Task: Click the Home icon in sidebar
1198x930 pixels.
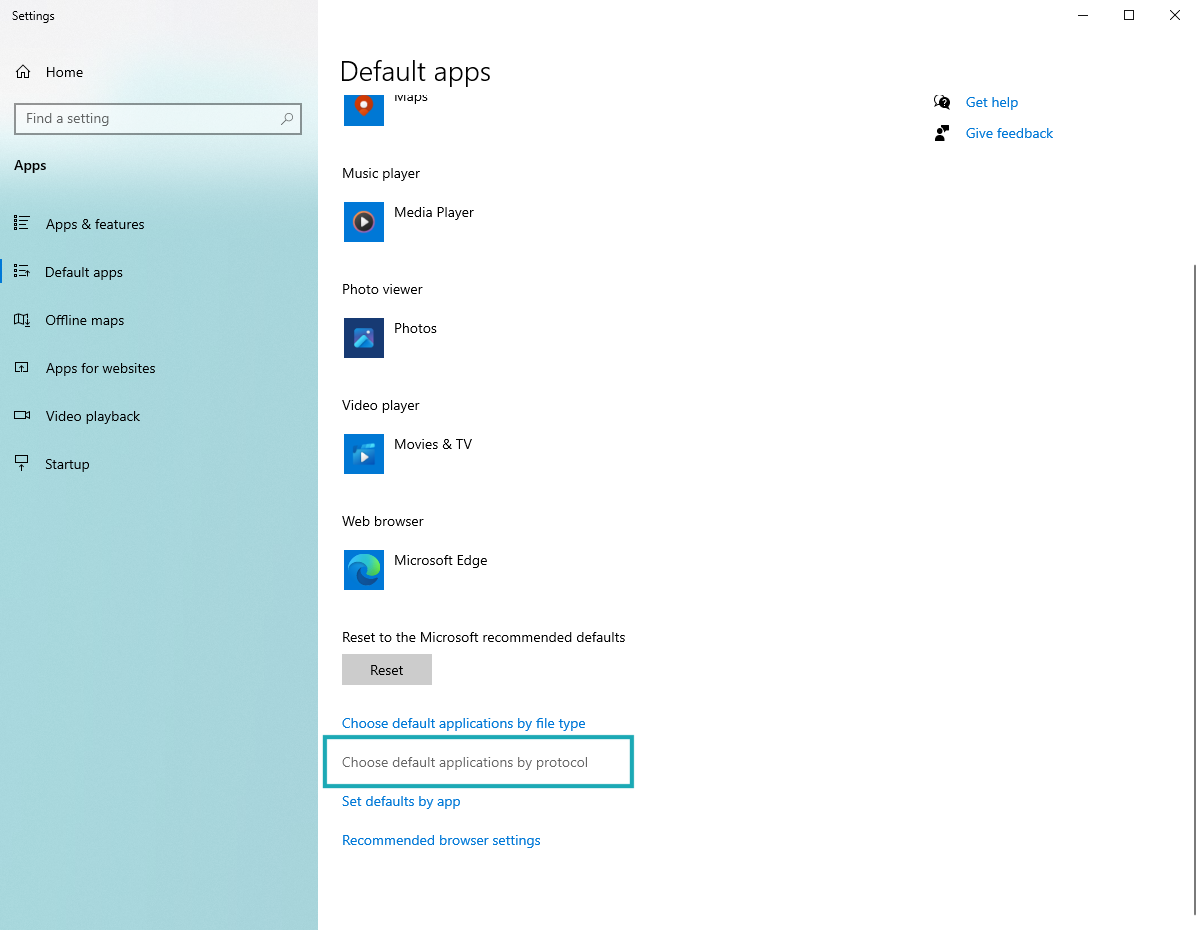Action: [x=23, y=72]
